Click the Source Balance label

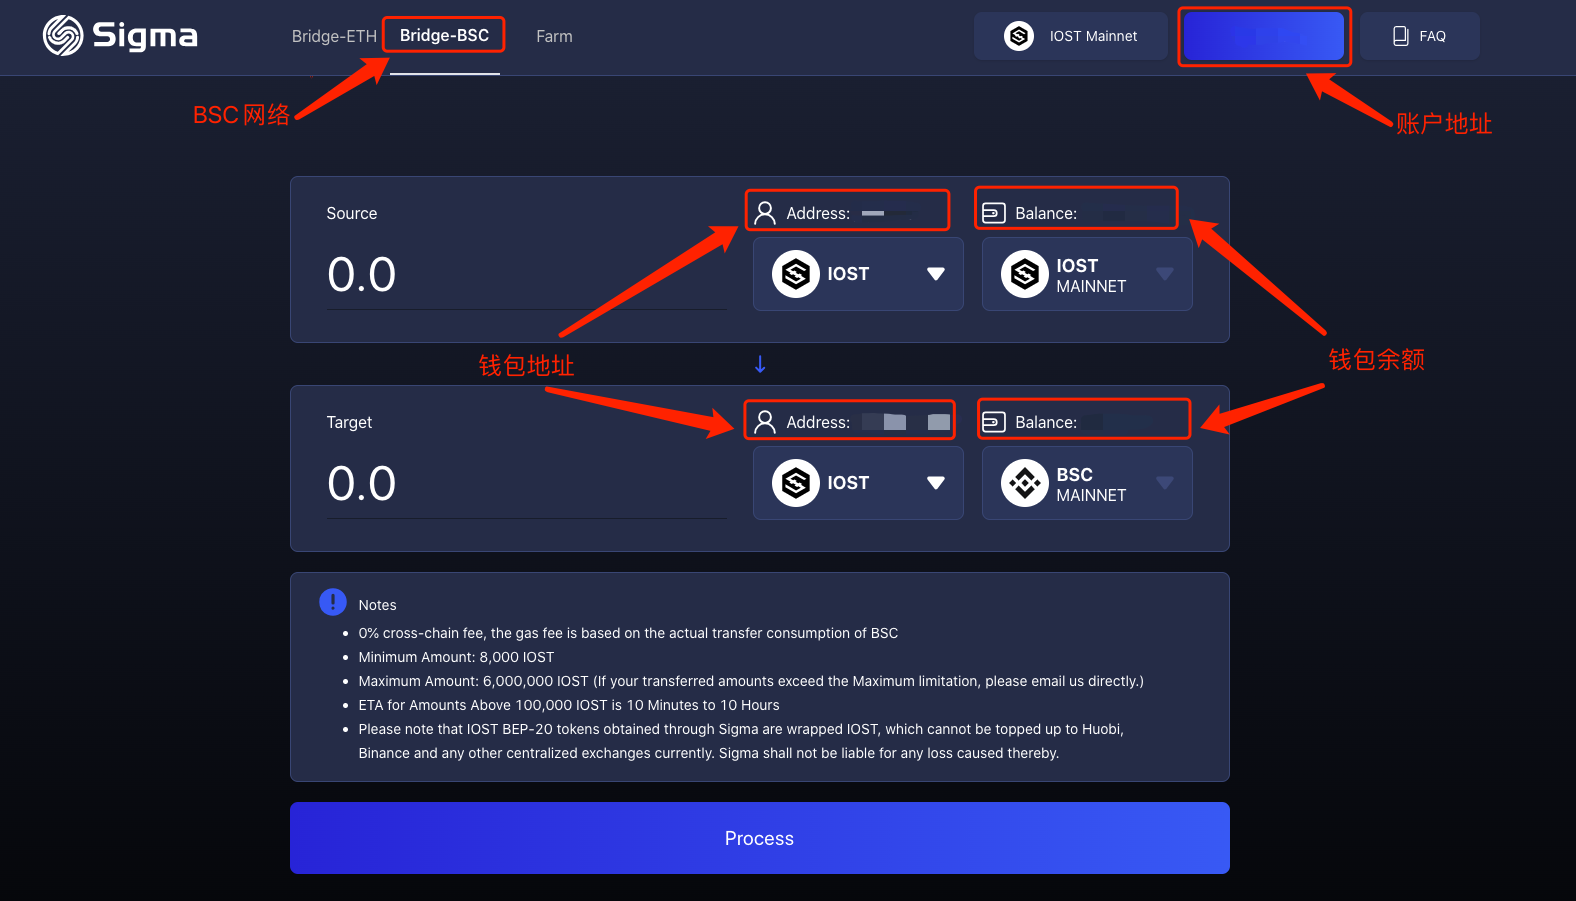point(1046,213)
